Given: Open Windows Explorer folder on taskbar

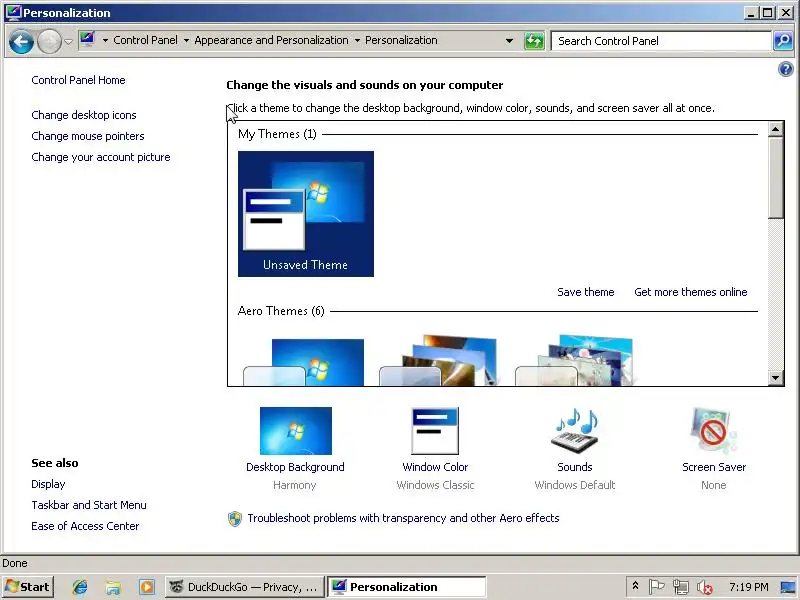Looking at the screenshot, I should pyautogui.click(x=113, y=587).
